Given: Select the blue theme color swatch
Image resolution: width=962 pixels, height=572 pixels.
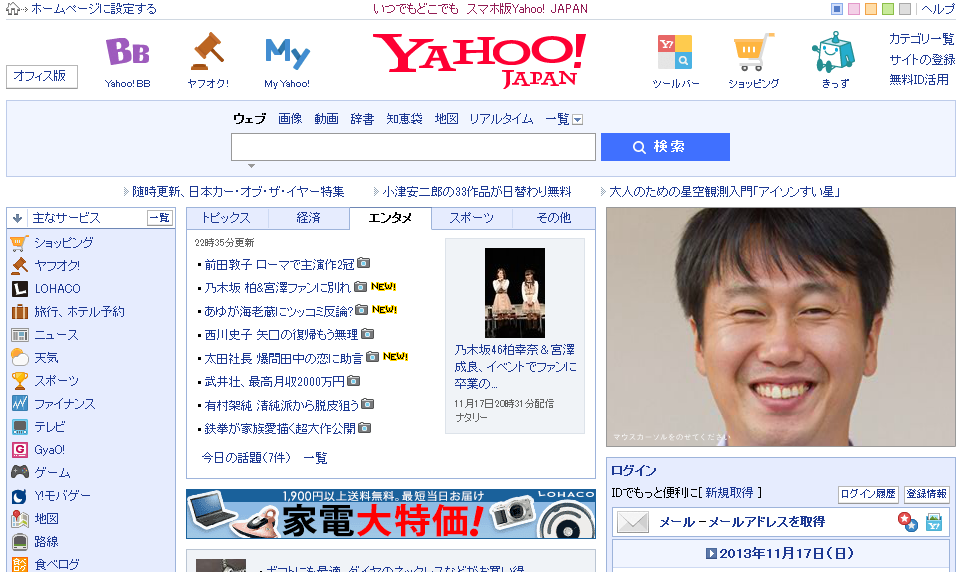Looking at the screenshot, I should click(x=837, y=9).
